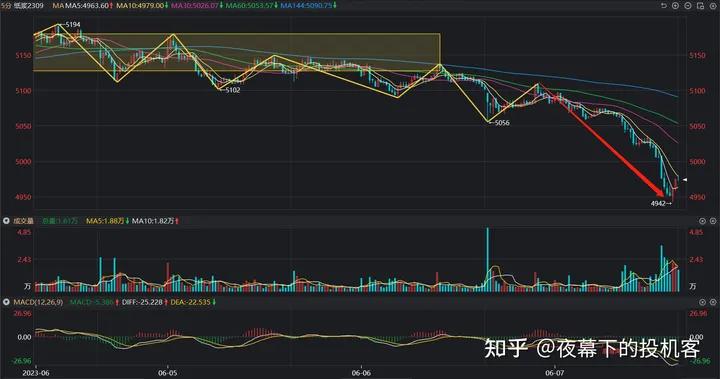
Task: Click the volume MA5:1.88万 value
Action: pos(105,221)
